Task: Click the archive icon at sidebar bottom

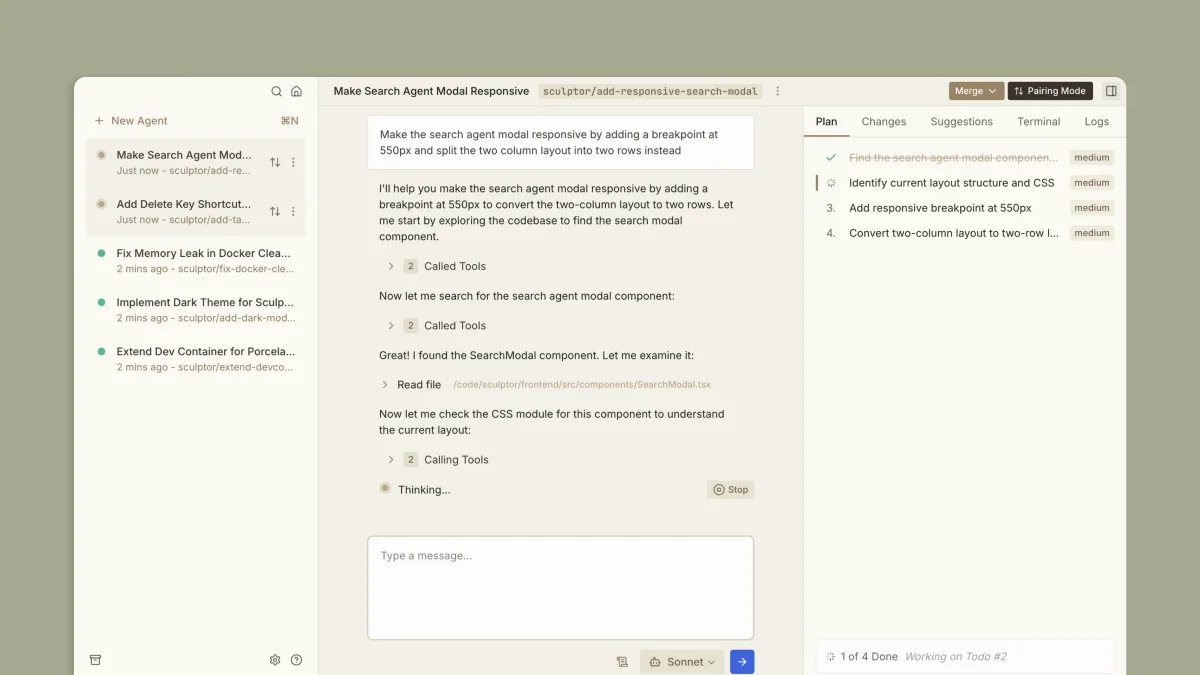Action: 96,660
